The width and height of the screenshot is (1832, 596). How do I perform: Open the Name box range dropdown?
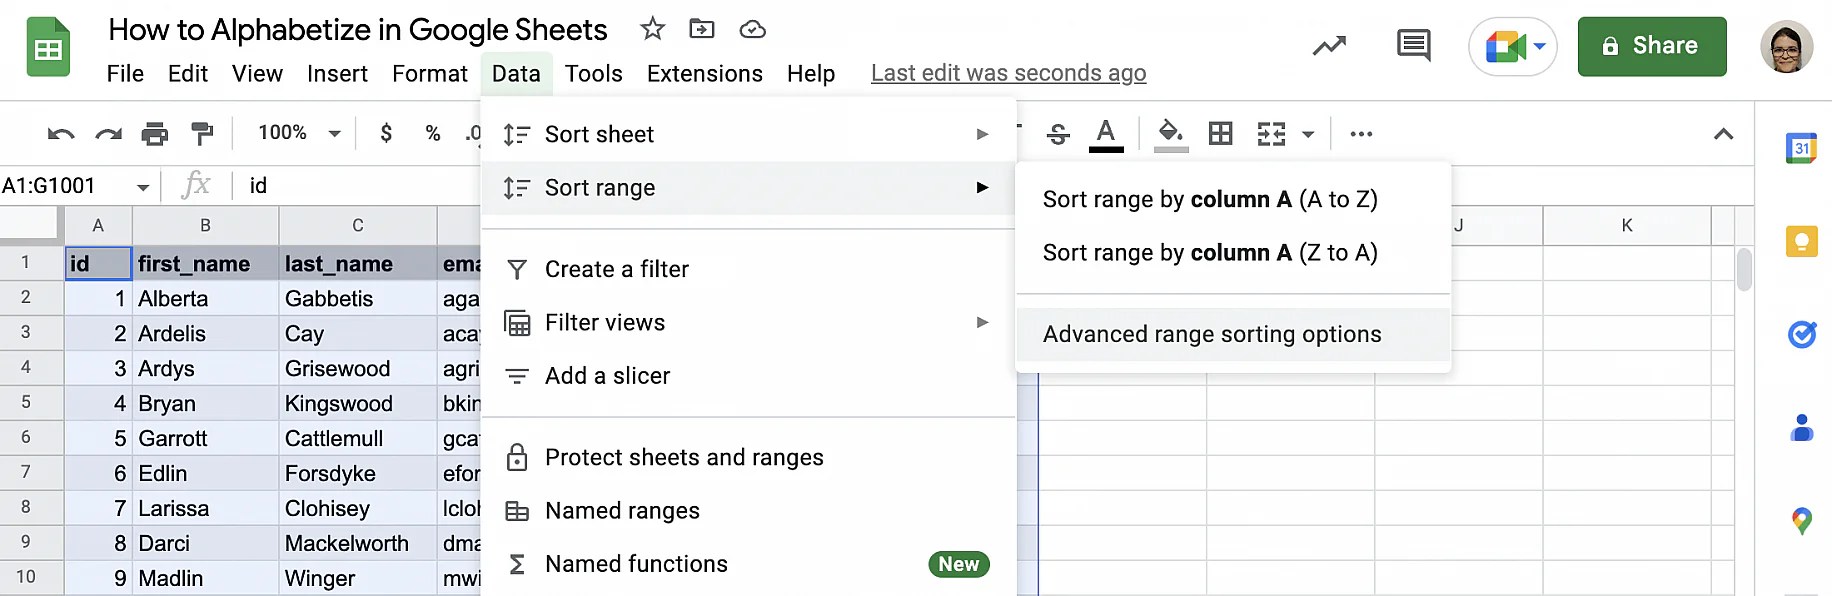point(143,187)
